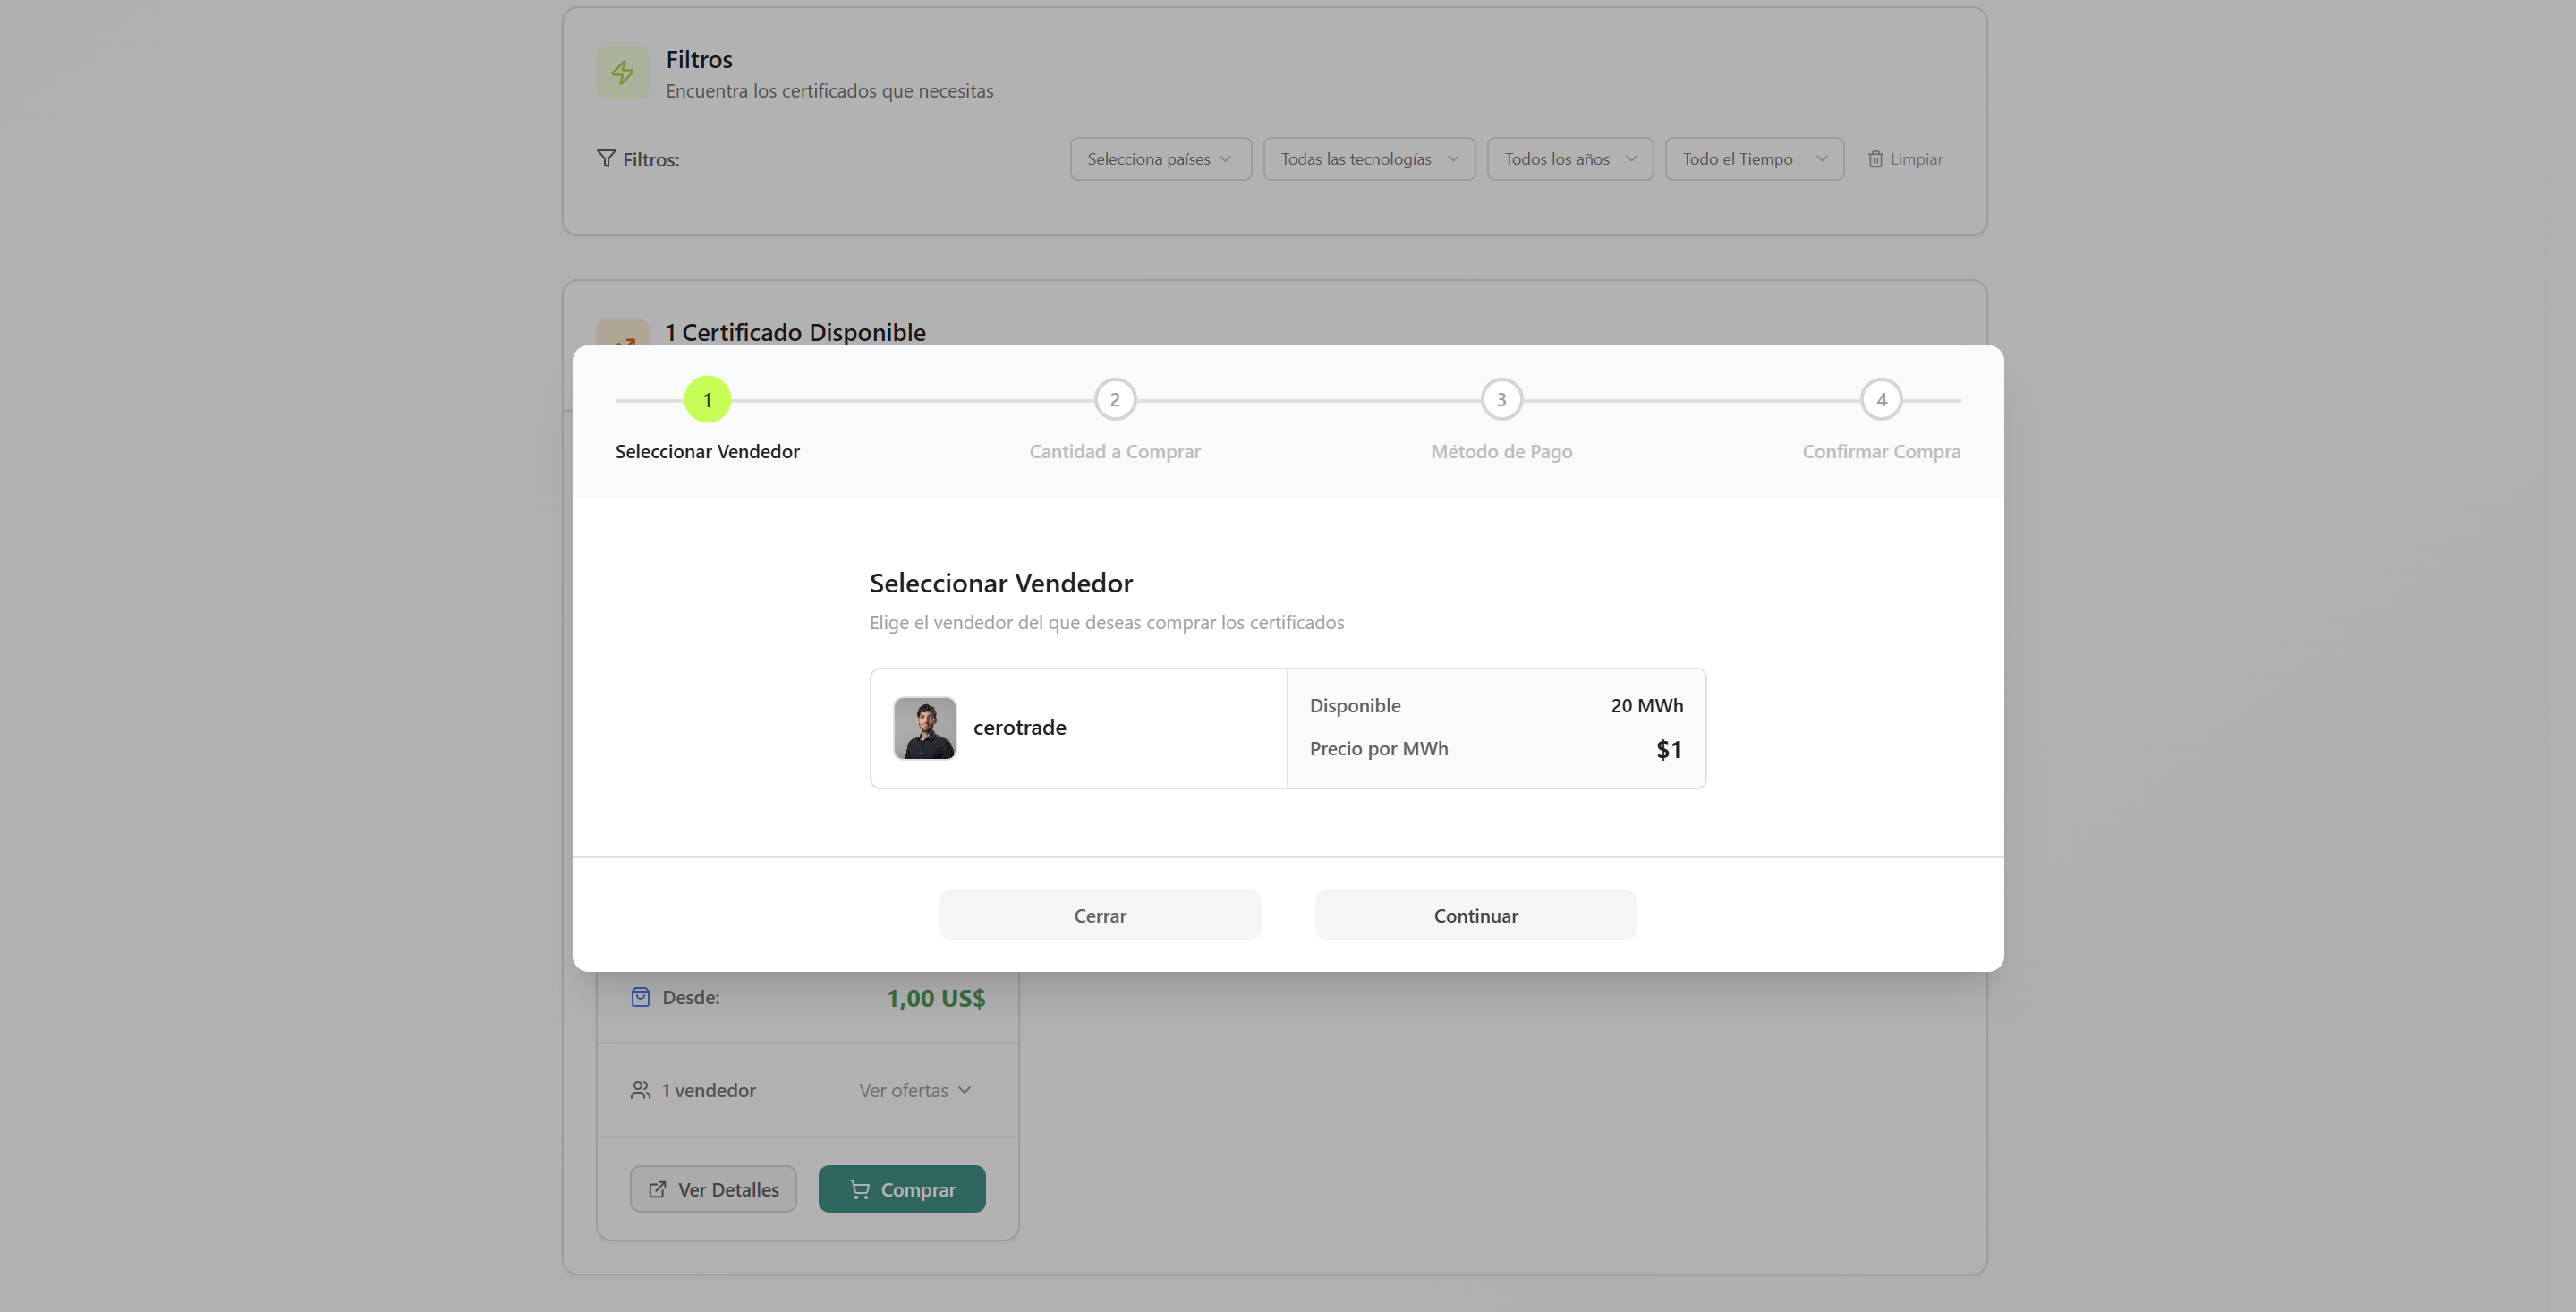This screenshot has height=1312, width=2576.
Task: Click the Continuar button
Action: click(1475, 914)
